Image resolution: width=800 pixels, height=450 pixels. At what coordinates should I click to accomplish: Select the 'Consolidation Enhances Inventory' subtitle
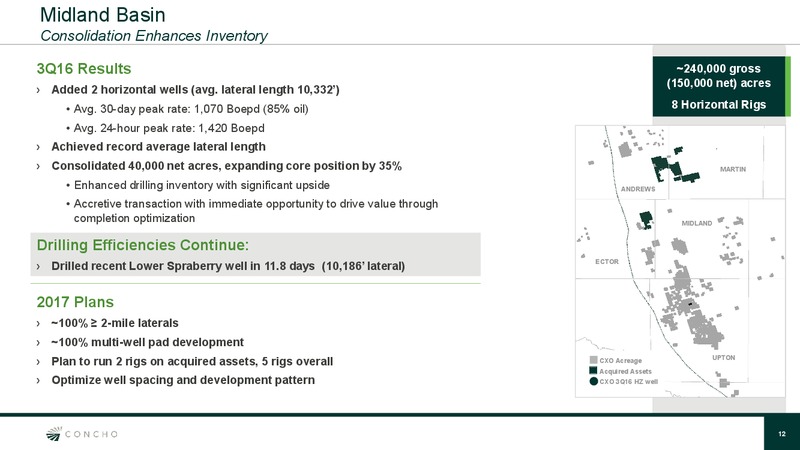click(x=154, y=36)
